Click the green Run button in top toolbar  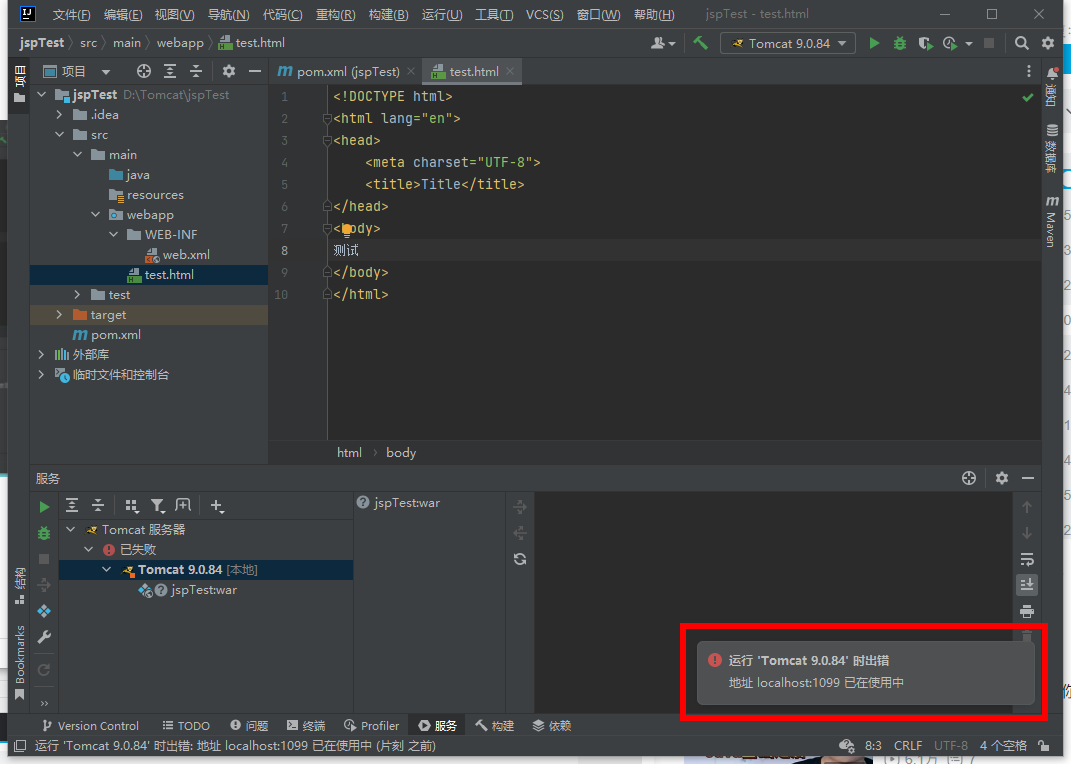point(875,43)
